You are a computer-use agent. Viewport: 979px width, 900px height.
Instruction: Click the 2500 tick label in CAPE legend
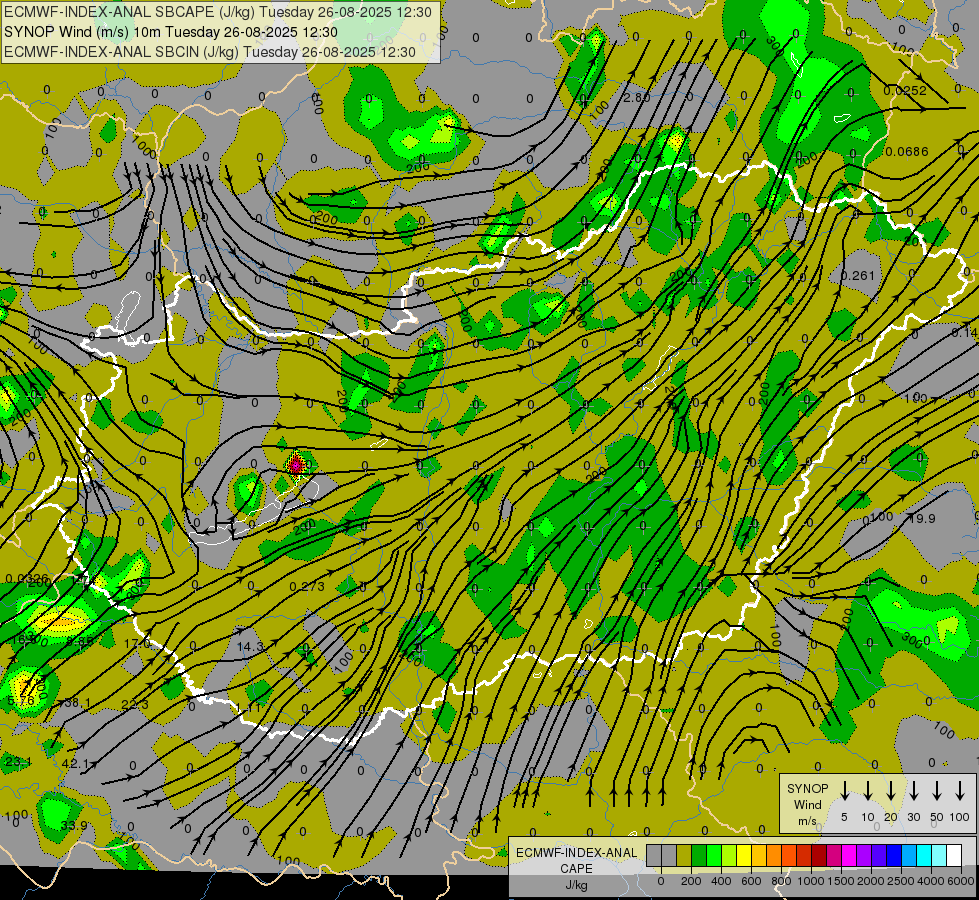(900, 881)
